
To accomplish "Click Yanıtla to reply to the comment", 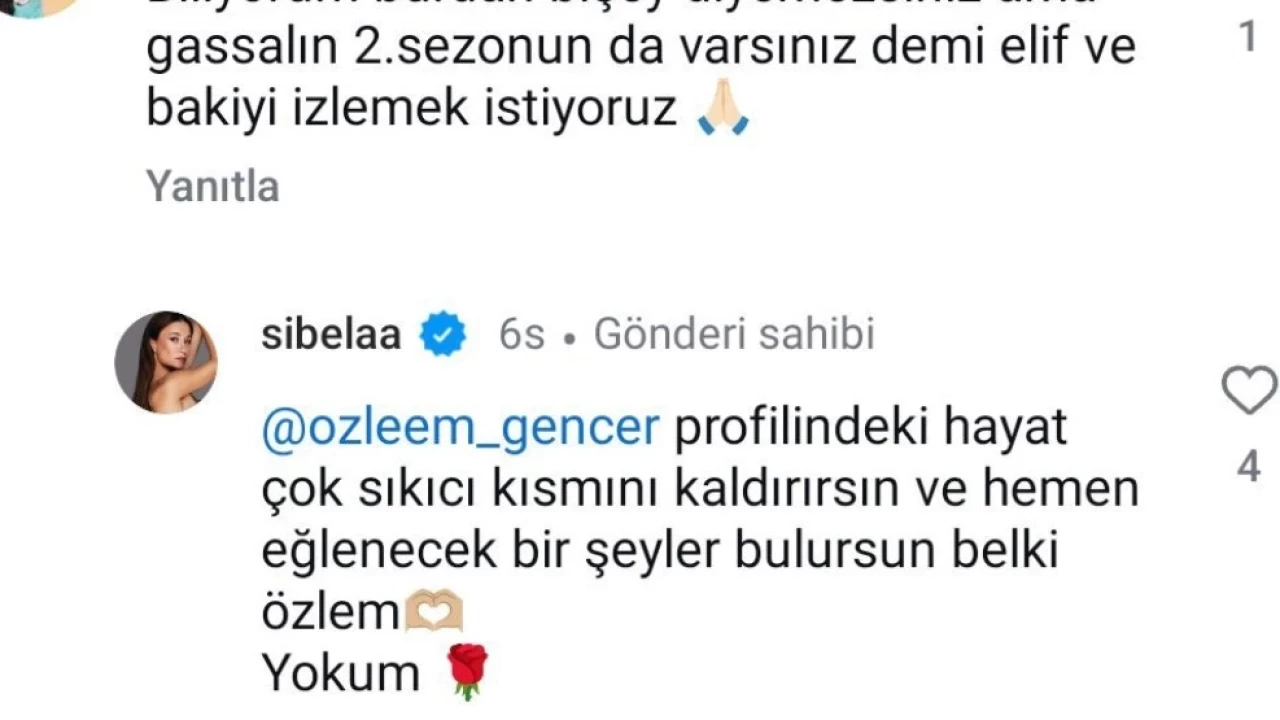I will pyautogui.click(x=213, y=186).
